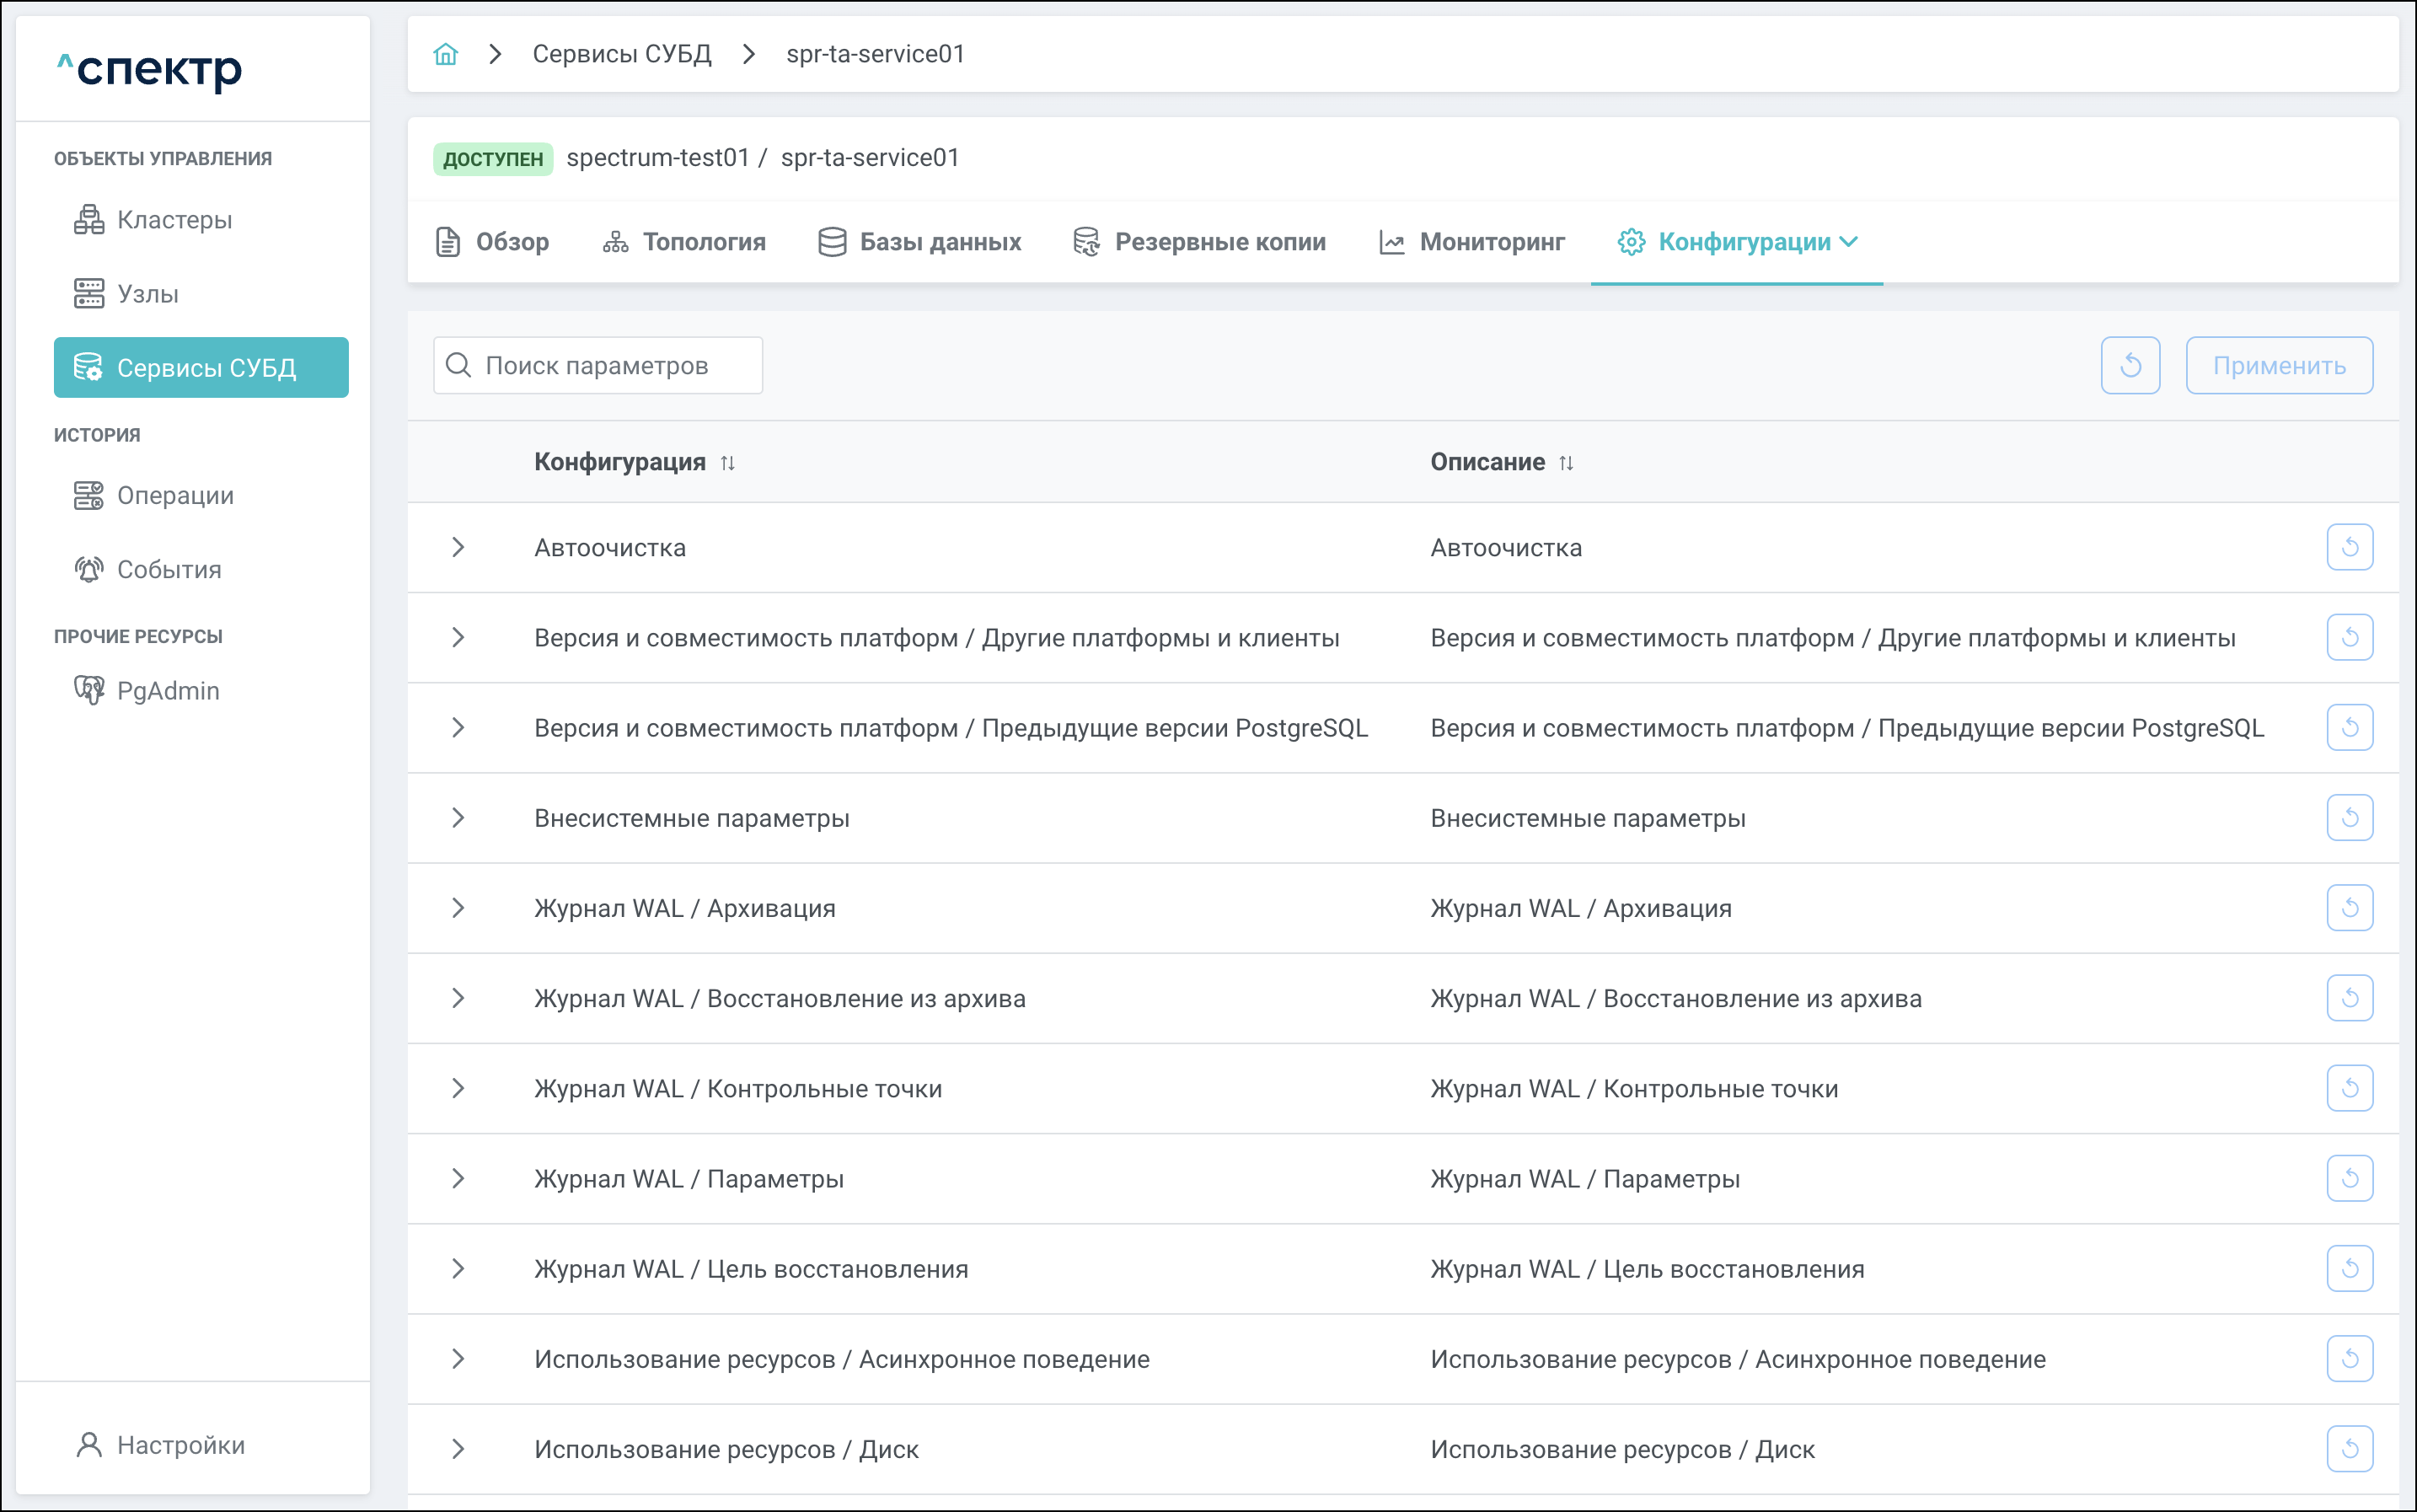Reset Журнал WAL / Архивация row
Image resolution: width=2417 pixels, height=1512 pixels.
tap(2349, 908)
